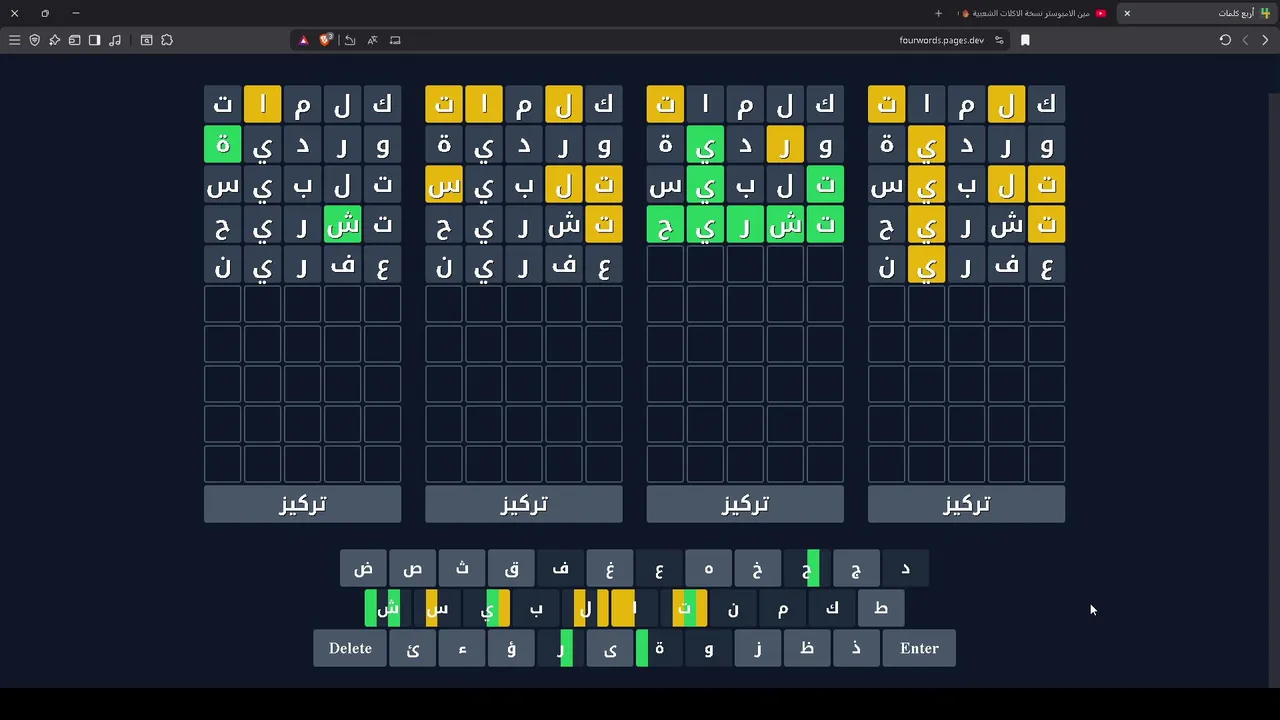Tap the ح key with green stripe
Viewport: 1280px width, 720px height.
click(806, 568)
